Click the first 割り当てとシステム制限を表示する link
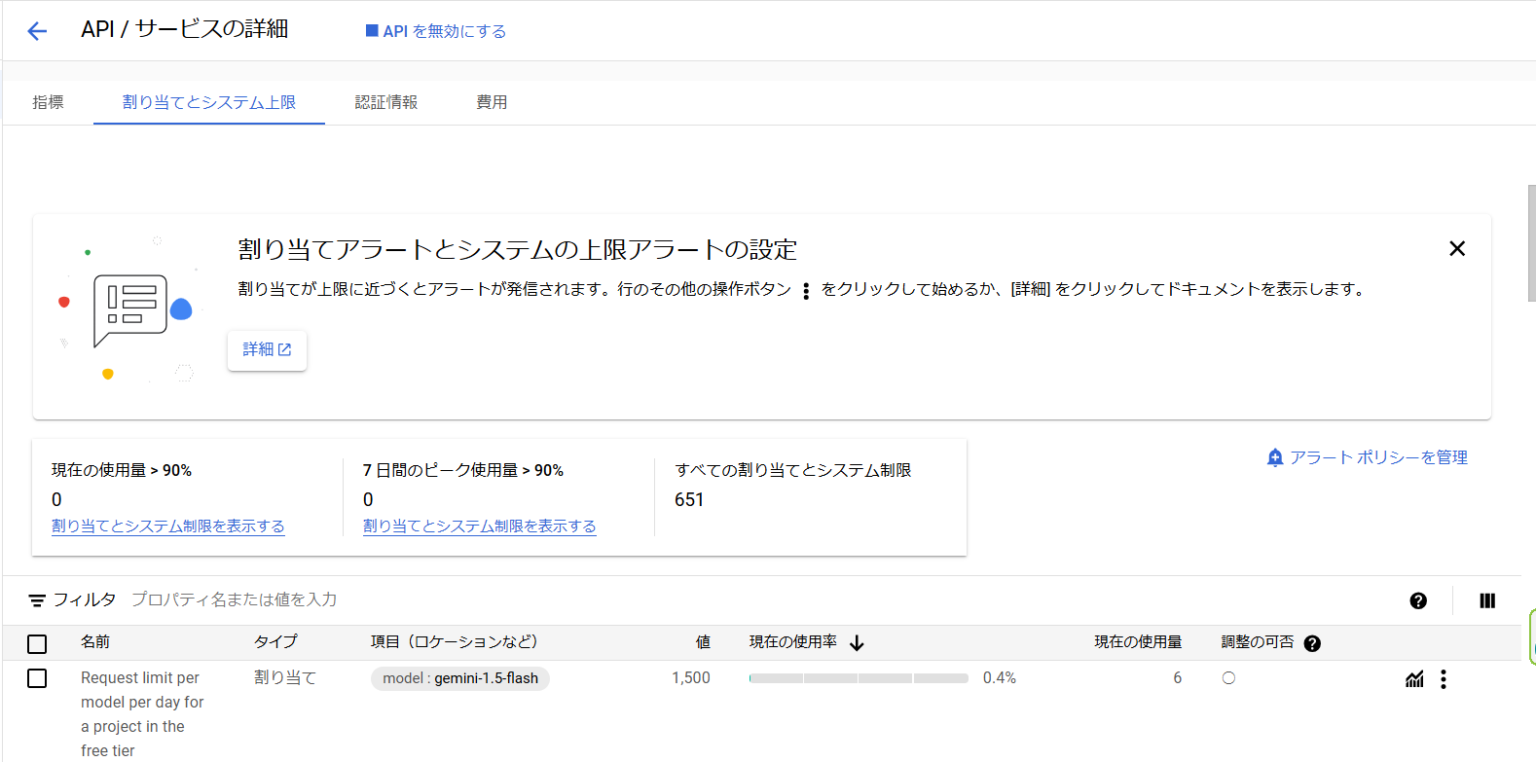Image resolution: width=1536 pixels, height=762 pixels. tap(168, 525)
